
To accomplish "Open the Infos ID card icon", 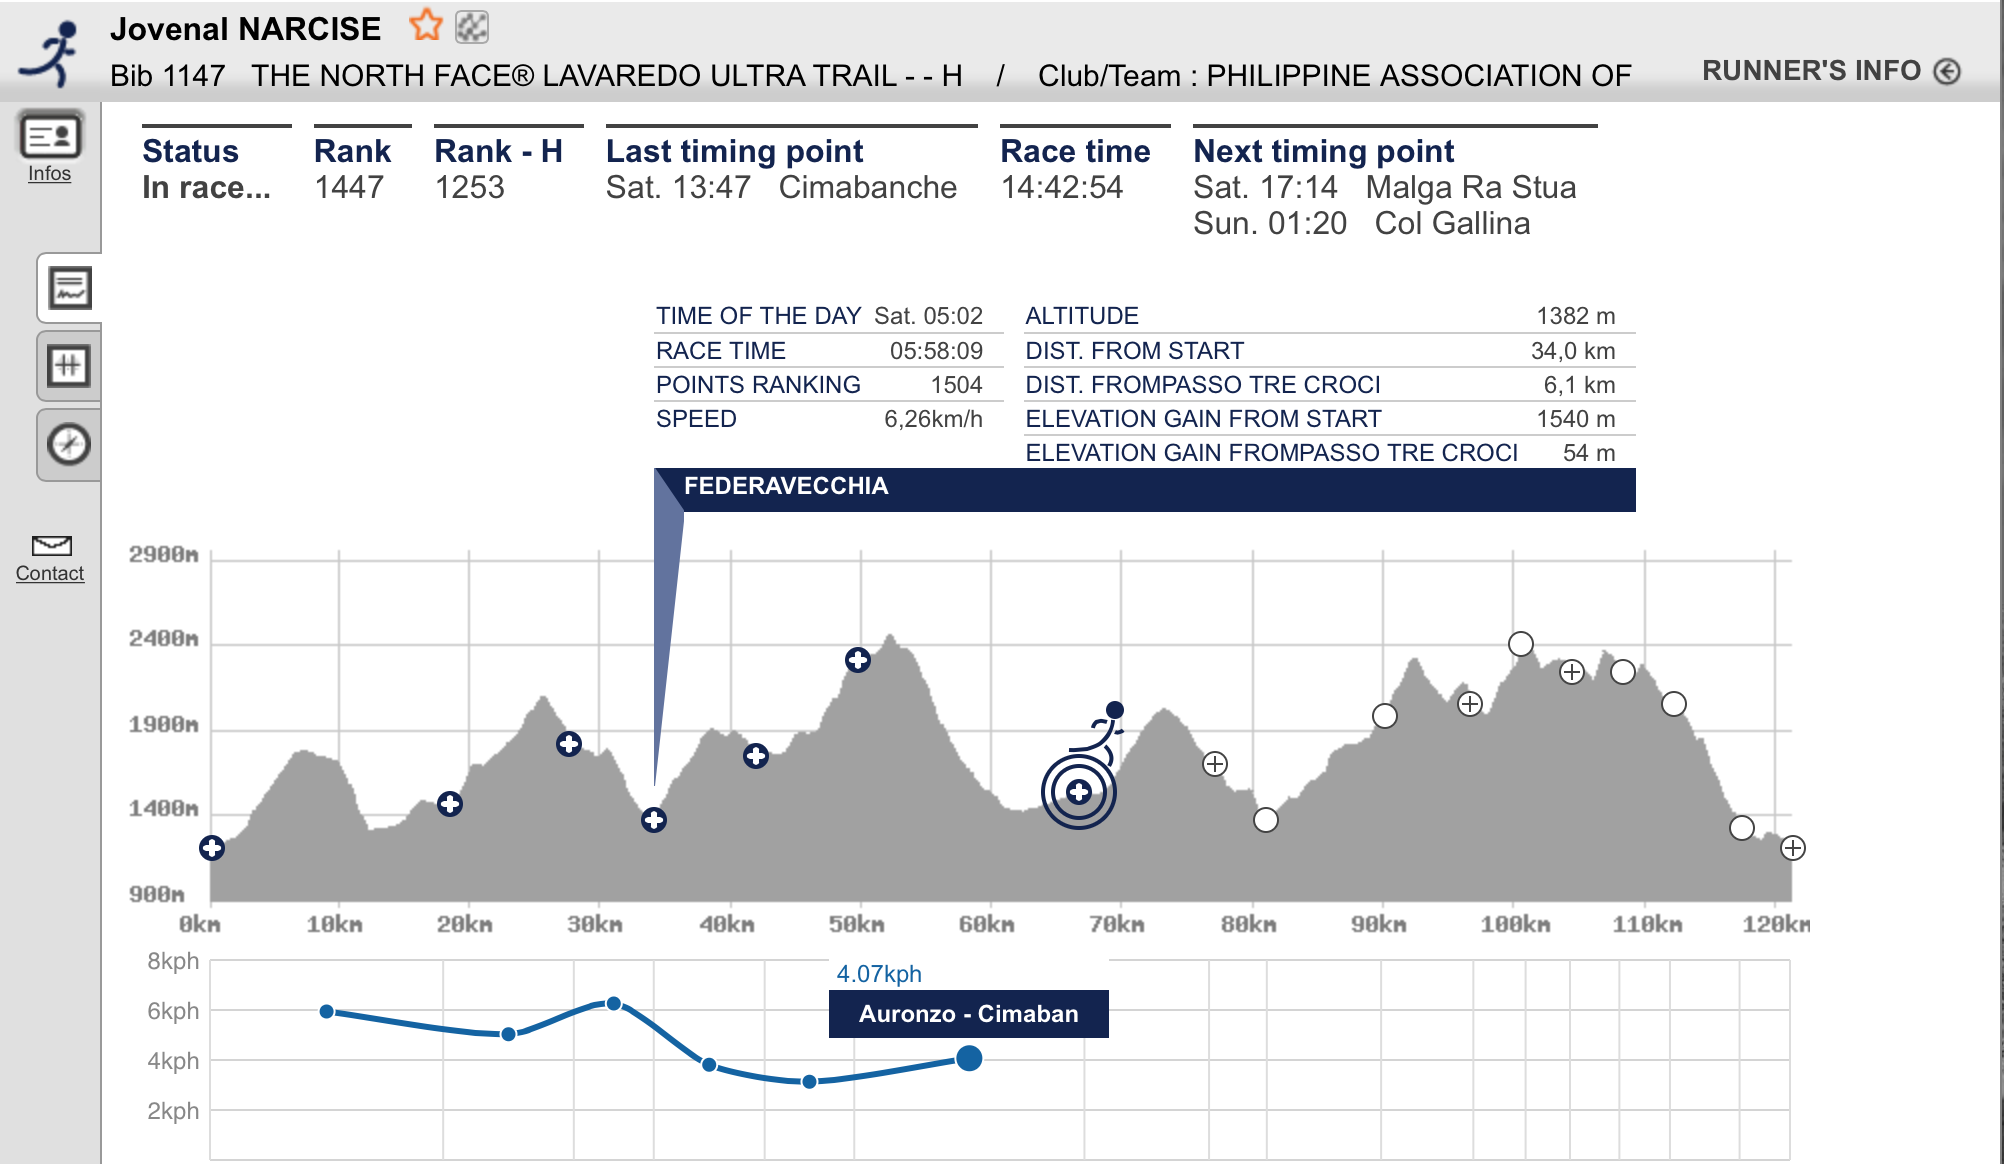I will click(50, 137).
